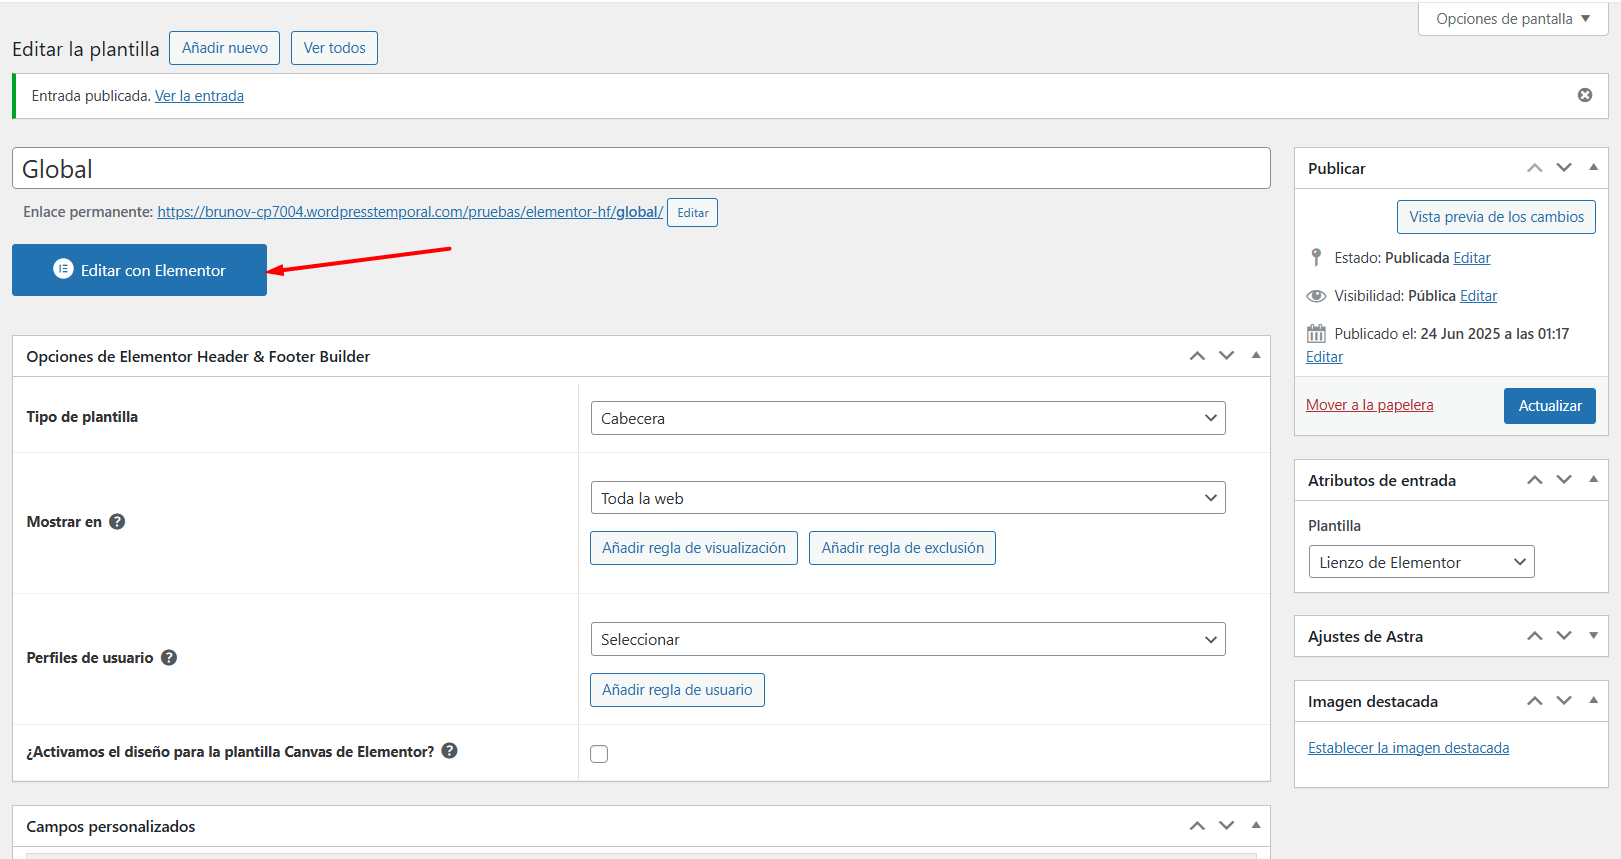Move Publicar panel down
This screenshot has width=1621, height=859.
click(x=1564, y=168)
